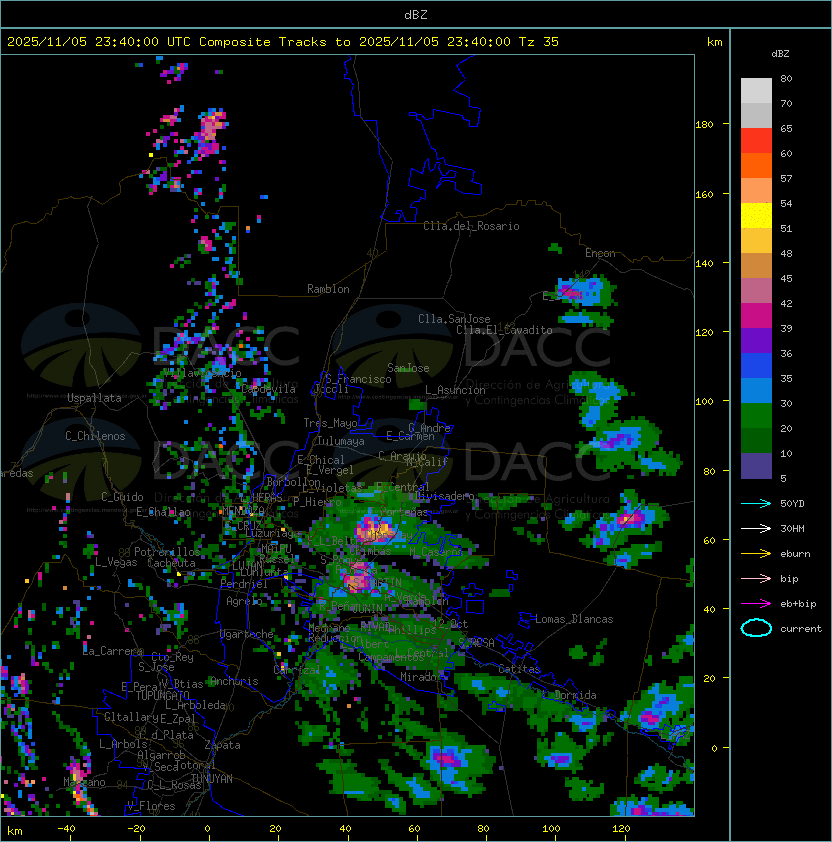Click the C_Chilenos place label
832x842 pixels.
click(x=95, y=436)
